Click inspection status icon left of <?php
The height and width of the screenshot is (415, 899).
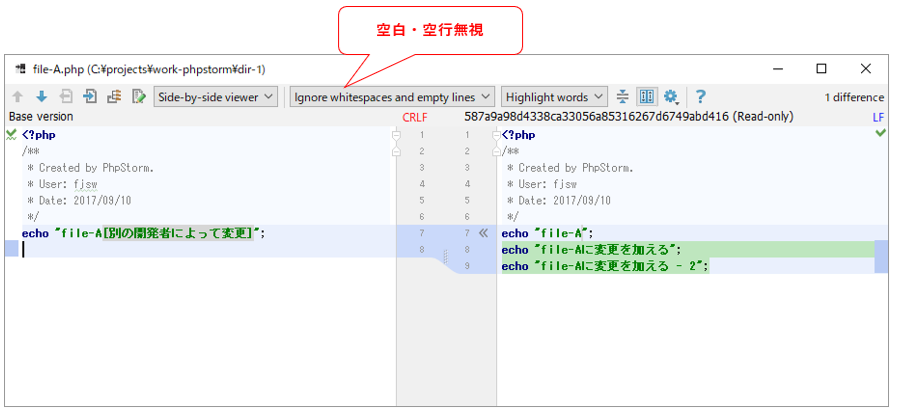(11, 135)
